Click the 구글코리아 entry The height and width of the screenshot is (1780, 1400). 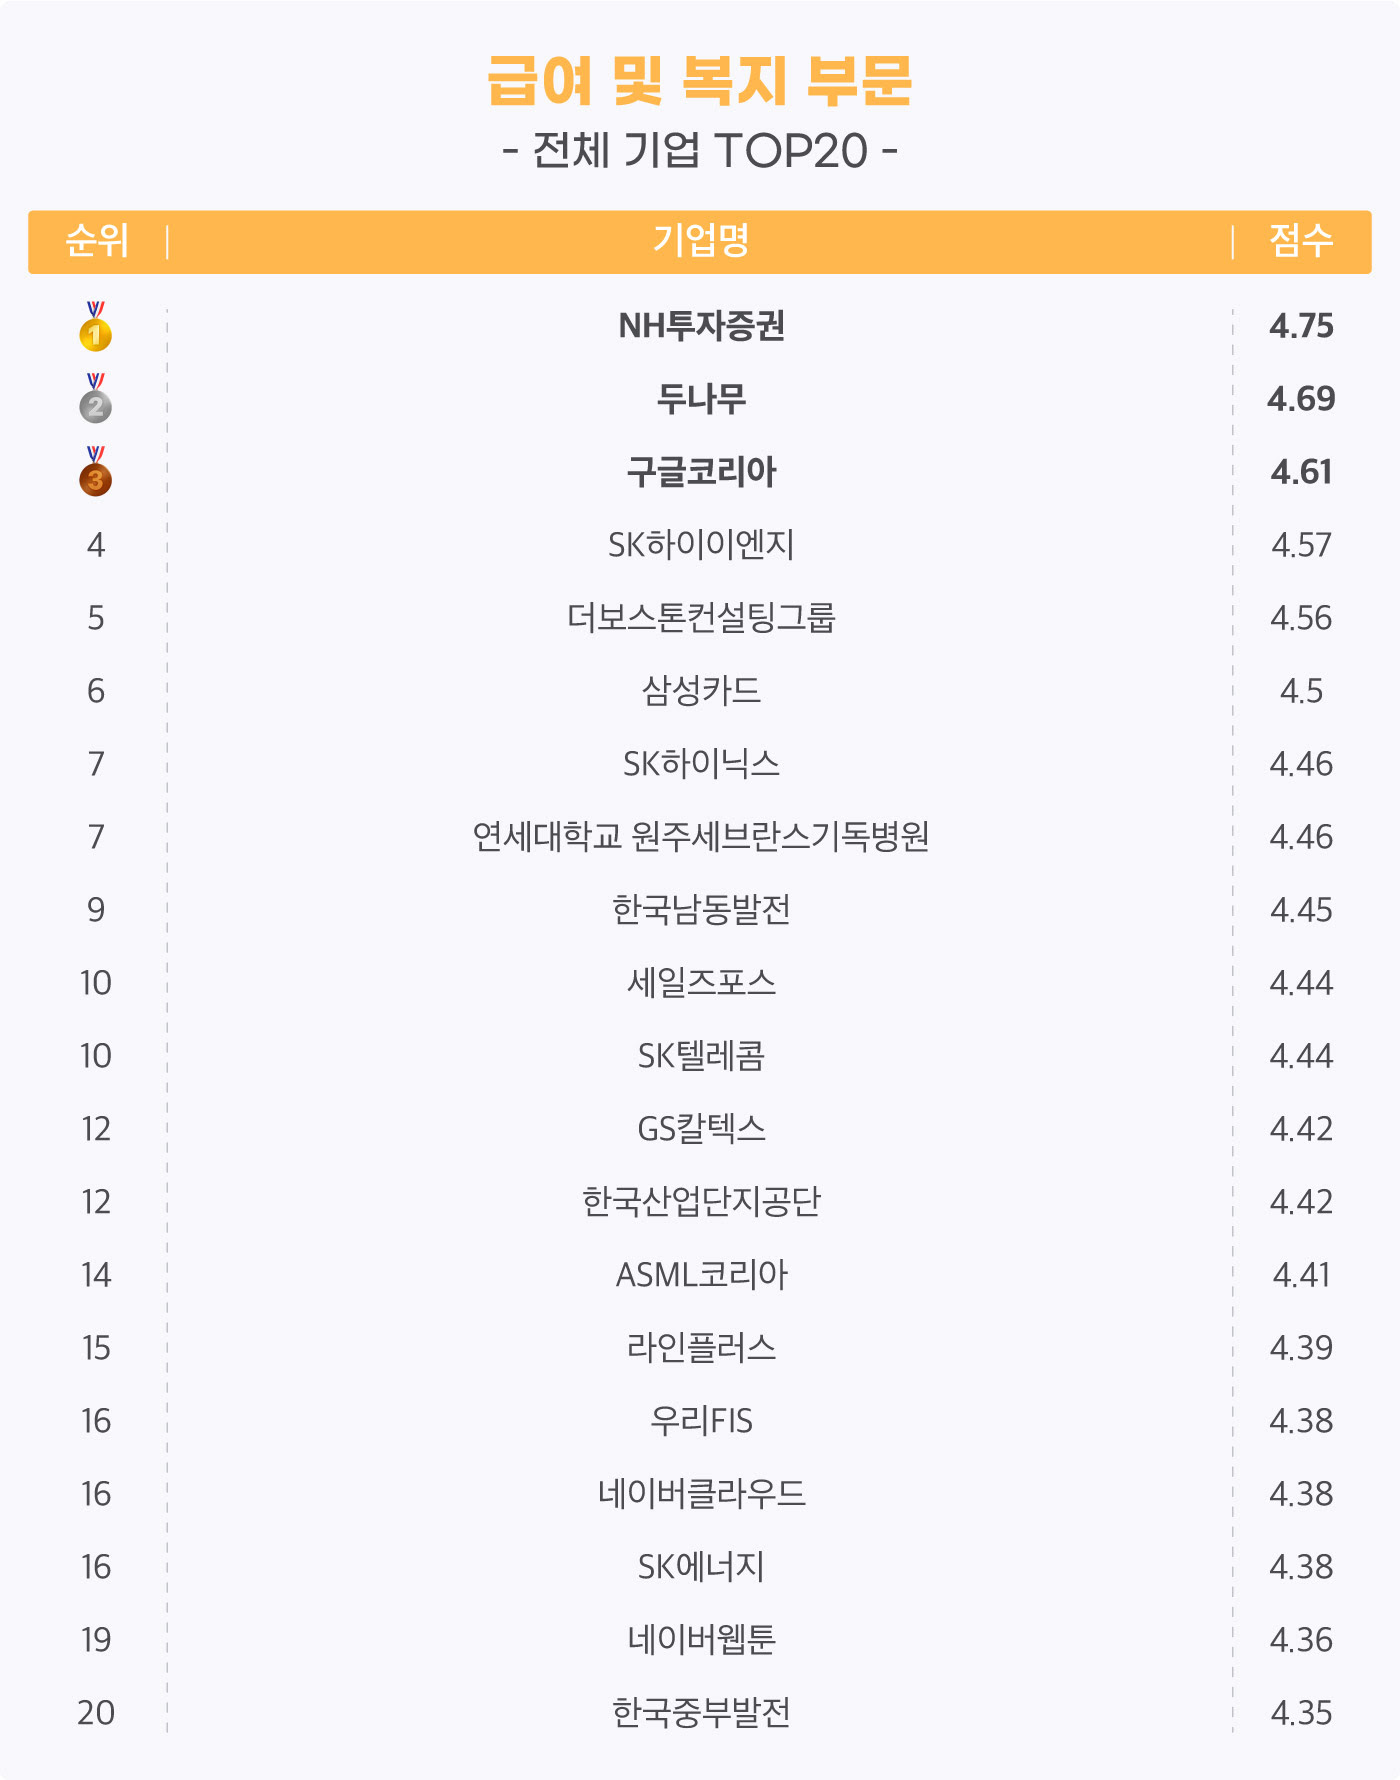click(x=701, y=472)
